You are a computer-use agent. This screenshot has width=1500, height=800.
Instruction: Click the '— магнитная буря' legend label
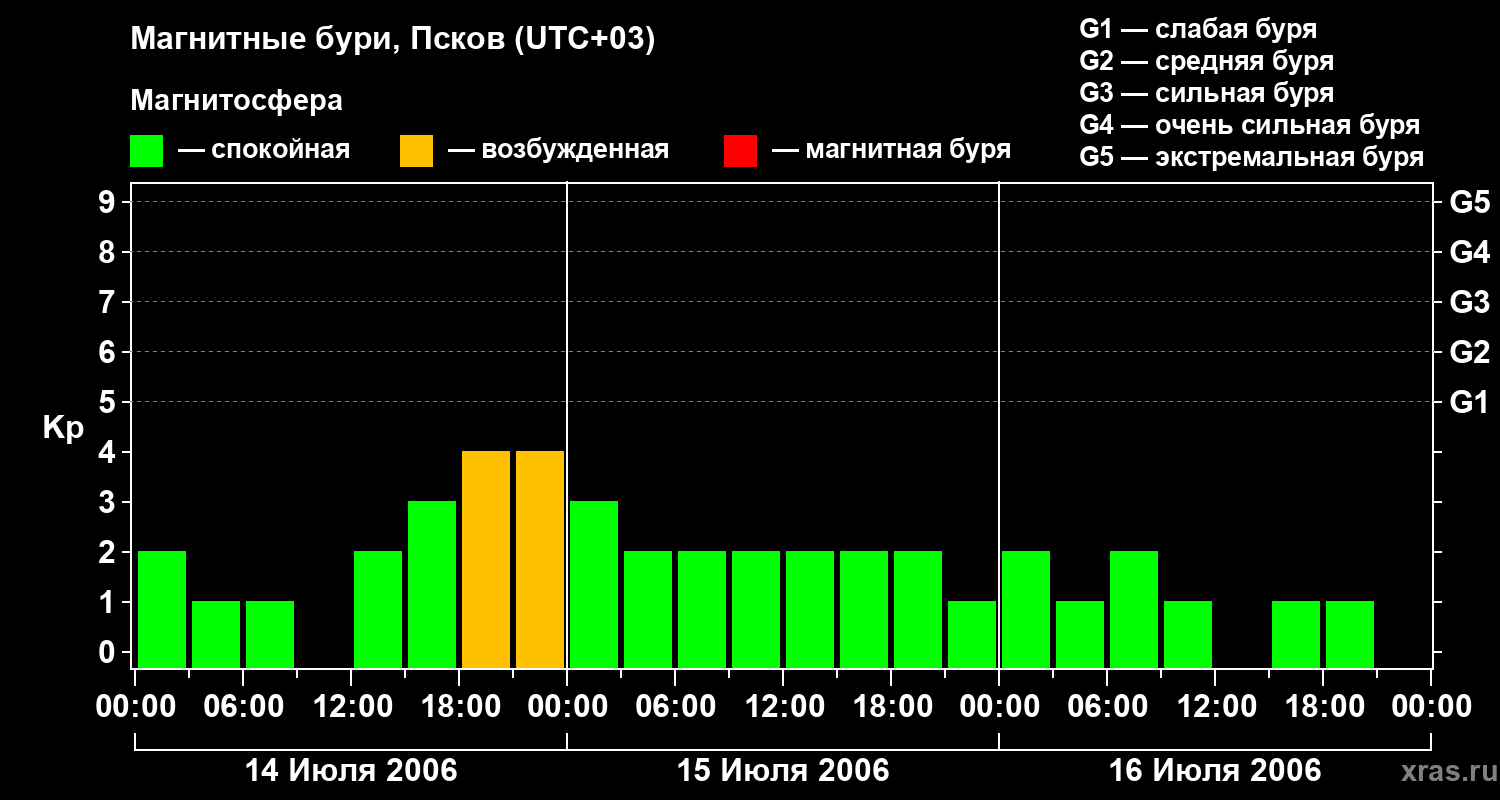[891, 150]
